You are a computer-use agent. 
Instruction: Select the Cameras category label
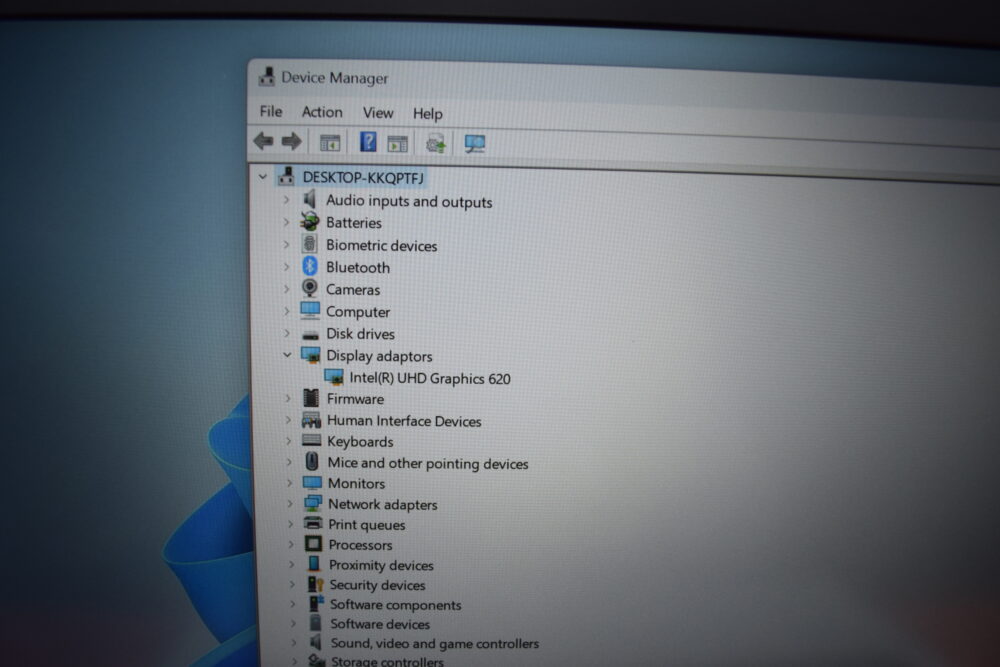coord(353,290)
